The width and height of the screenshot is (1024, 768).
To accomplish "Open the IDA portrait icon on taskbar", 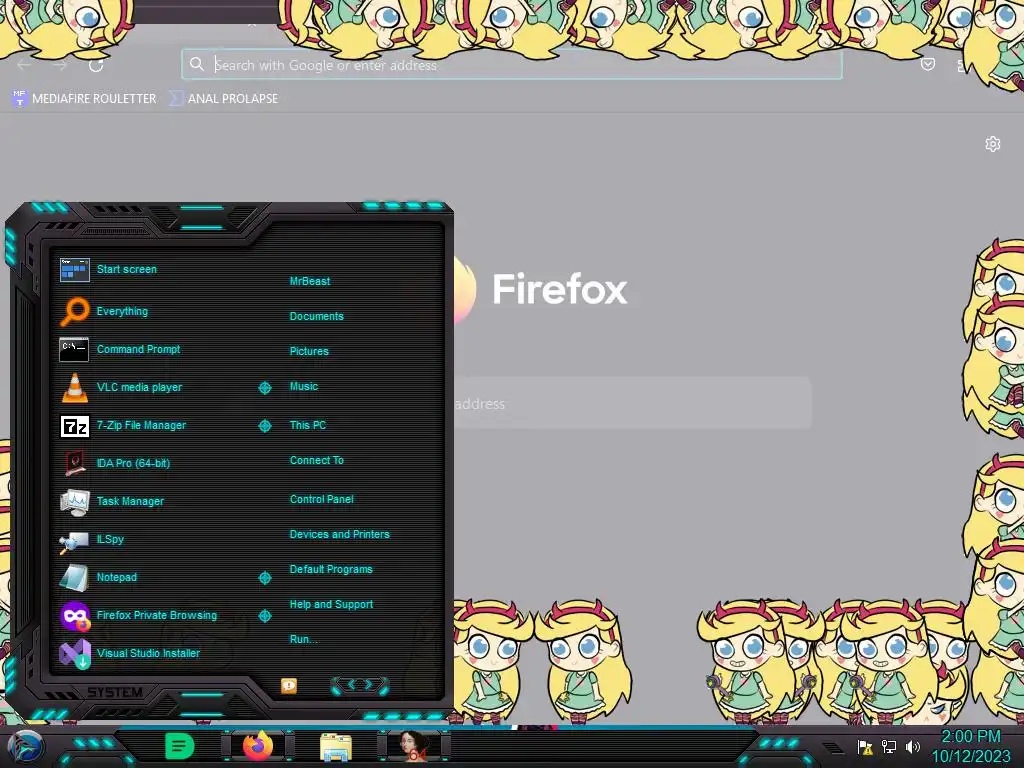I will pyautogui.click(x=413, y=746).
